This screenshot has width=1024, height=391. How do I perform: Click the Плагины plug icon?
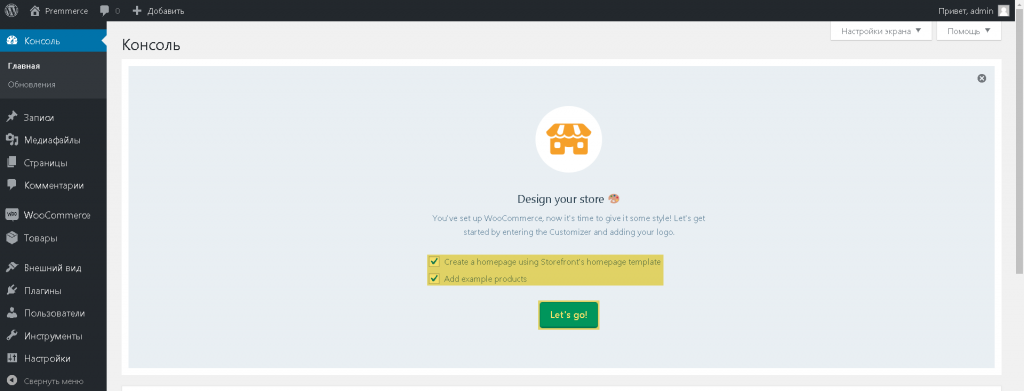(11, 290)
